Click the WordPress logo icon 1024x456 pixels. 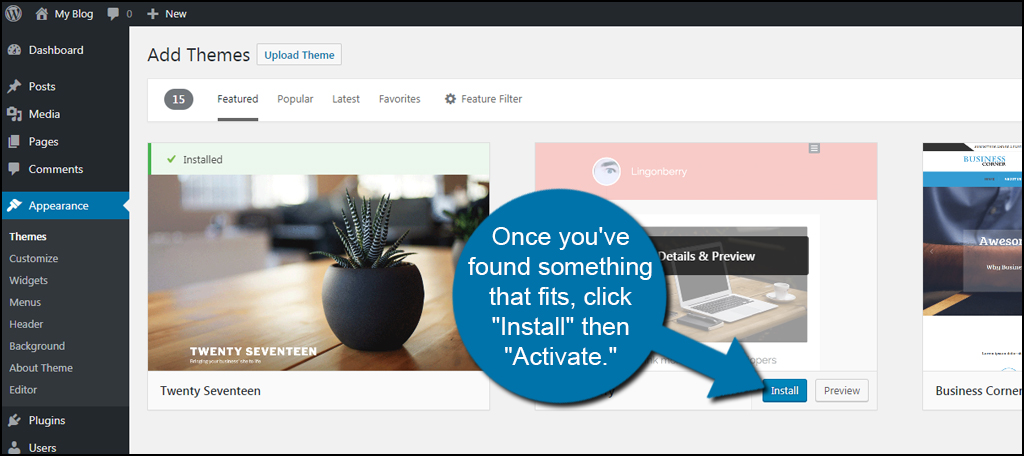[x=14, y=13]
